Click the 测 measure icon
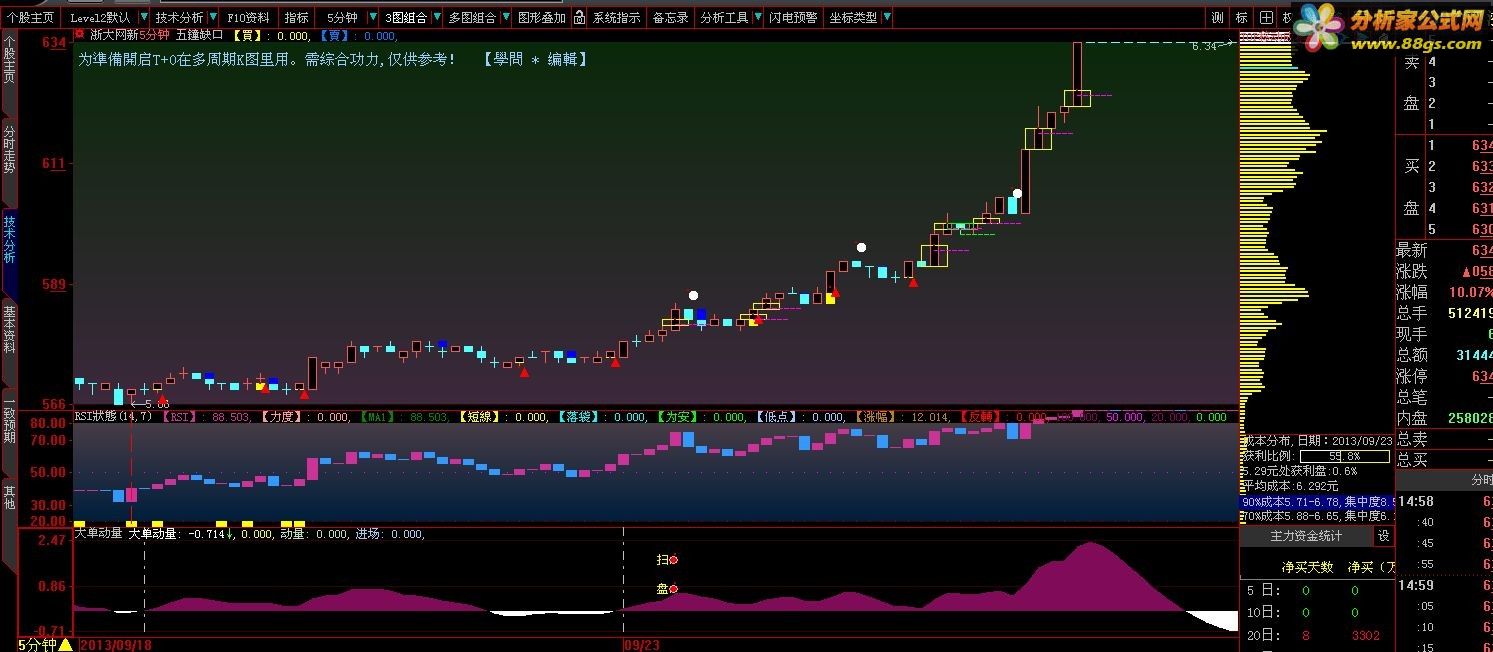This screenshot has height=652, width=1493. [1217, 17]
